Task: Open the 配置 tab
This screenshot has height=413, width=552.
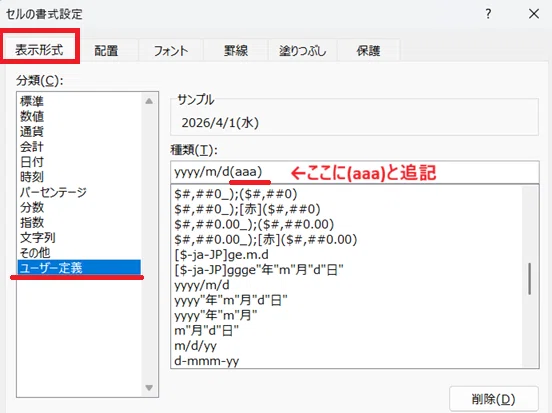Action: 106,50
